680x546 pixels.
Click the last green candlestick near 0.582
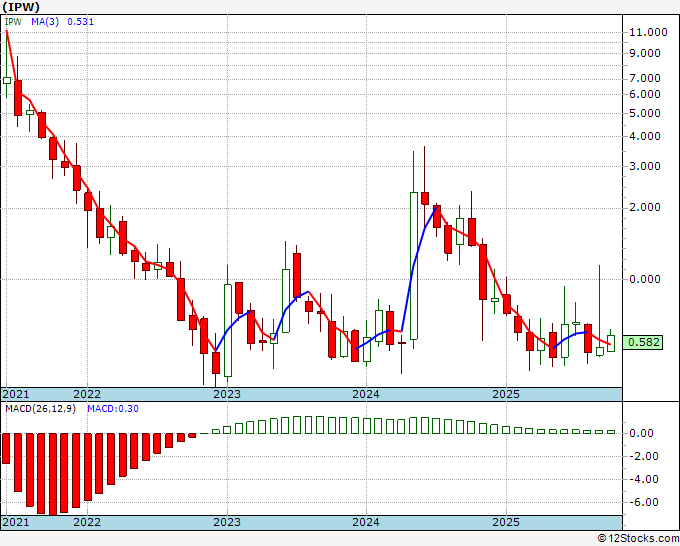click(x=611, y=343)
